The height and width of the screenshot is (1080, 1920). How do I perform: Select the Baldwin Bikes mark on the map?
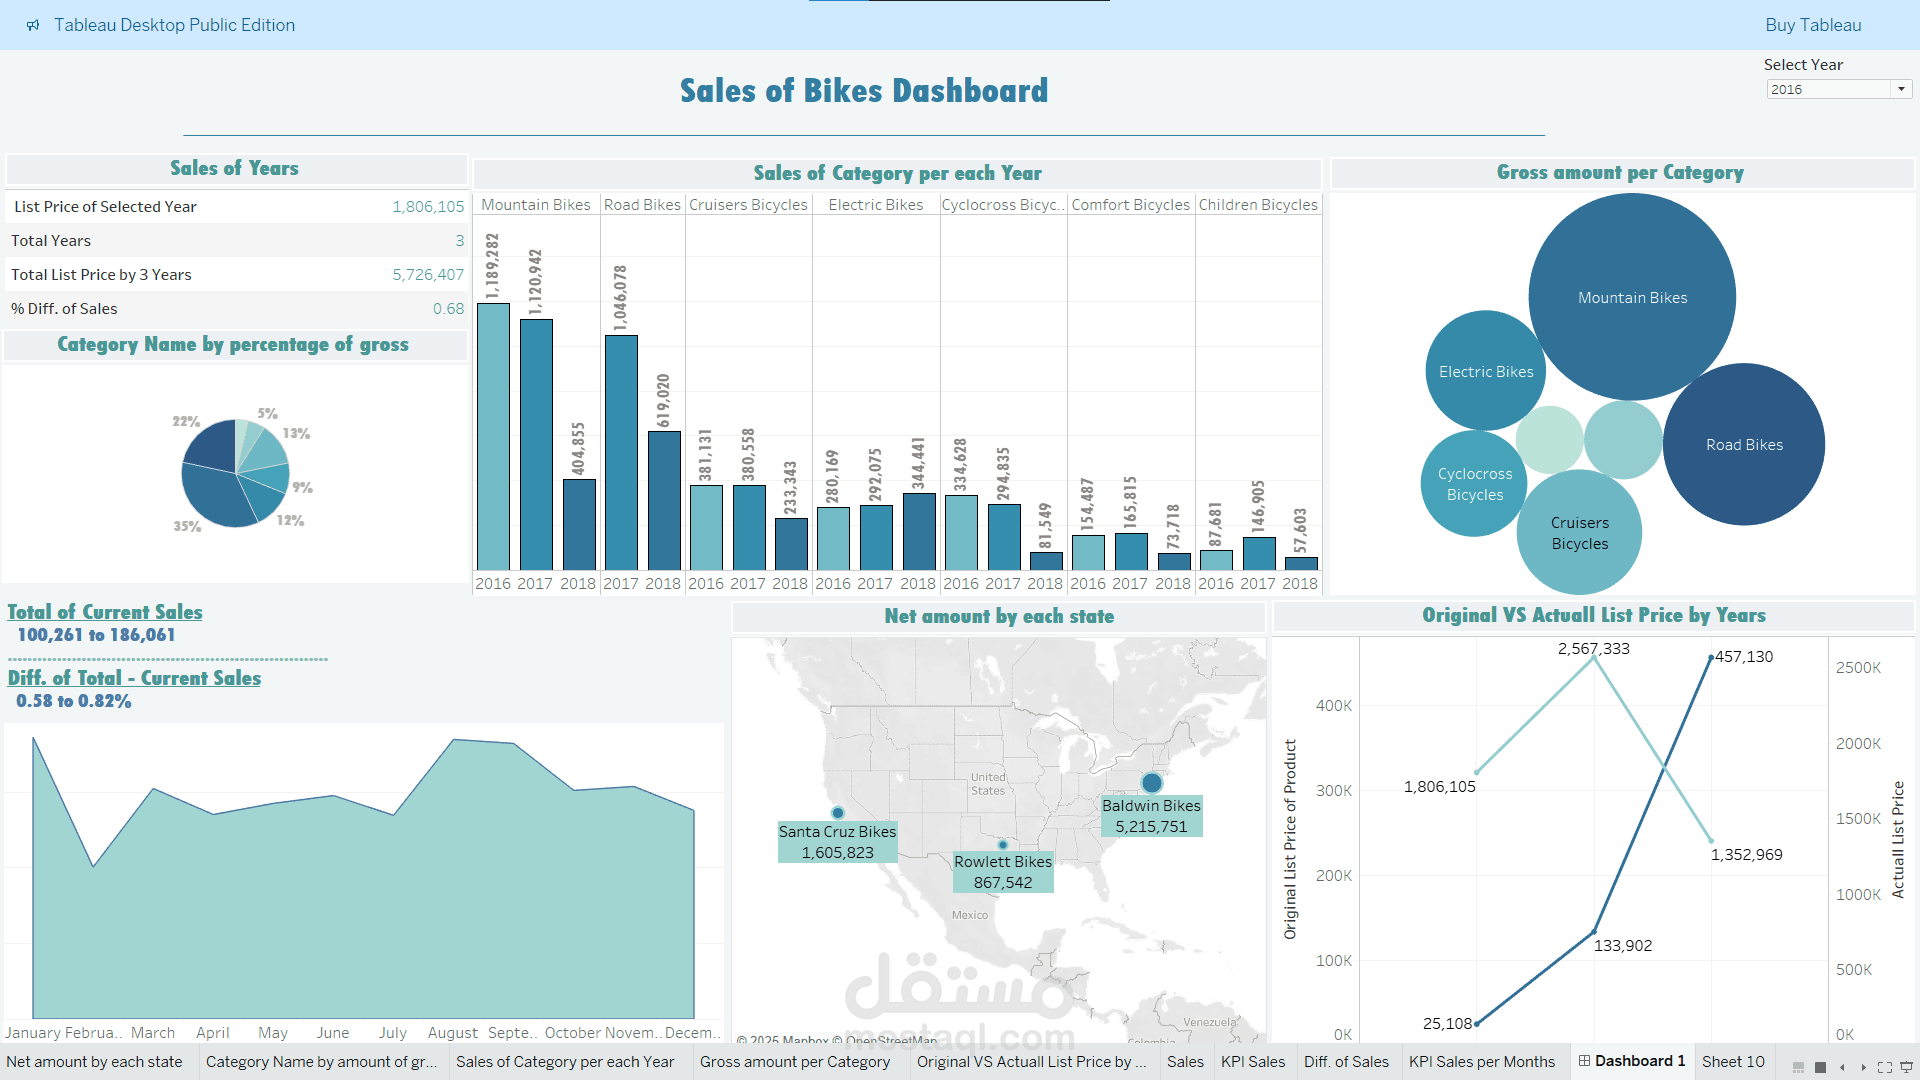[x=1151, y=783]
